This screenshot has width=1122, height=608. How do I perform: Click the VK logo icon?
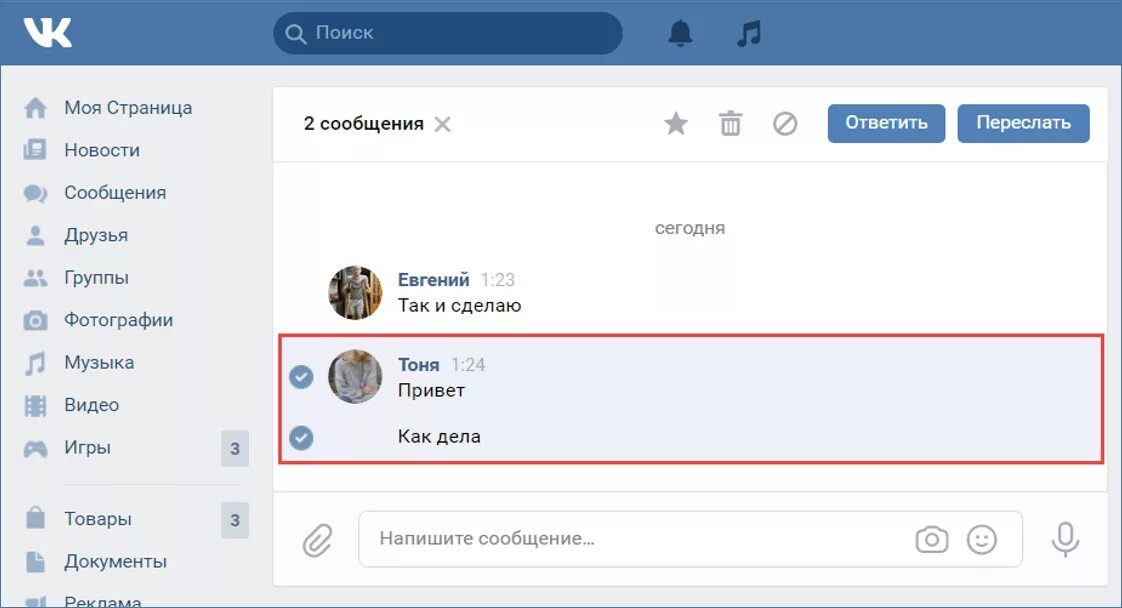tap(48, 32)
